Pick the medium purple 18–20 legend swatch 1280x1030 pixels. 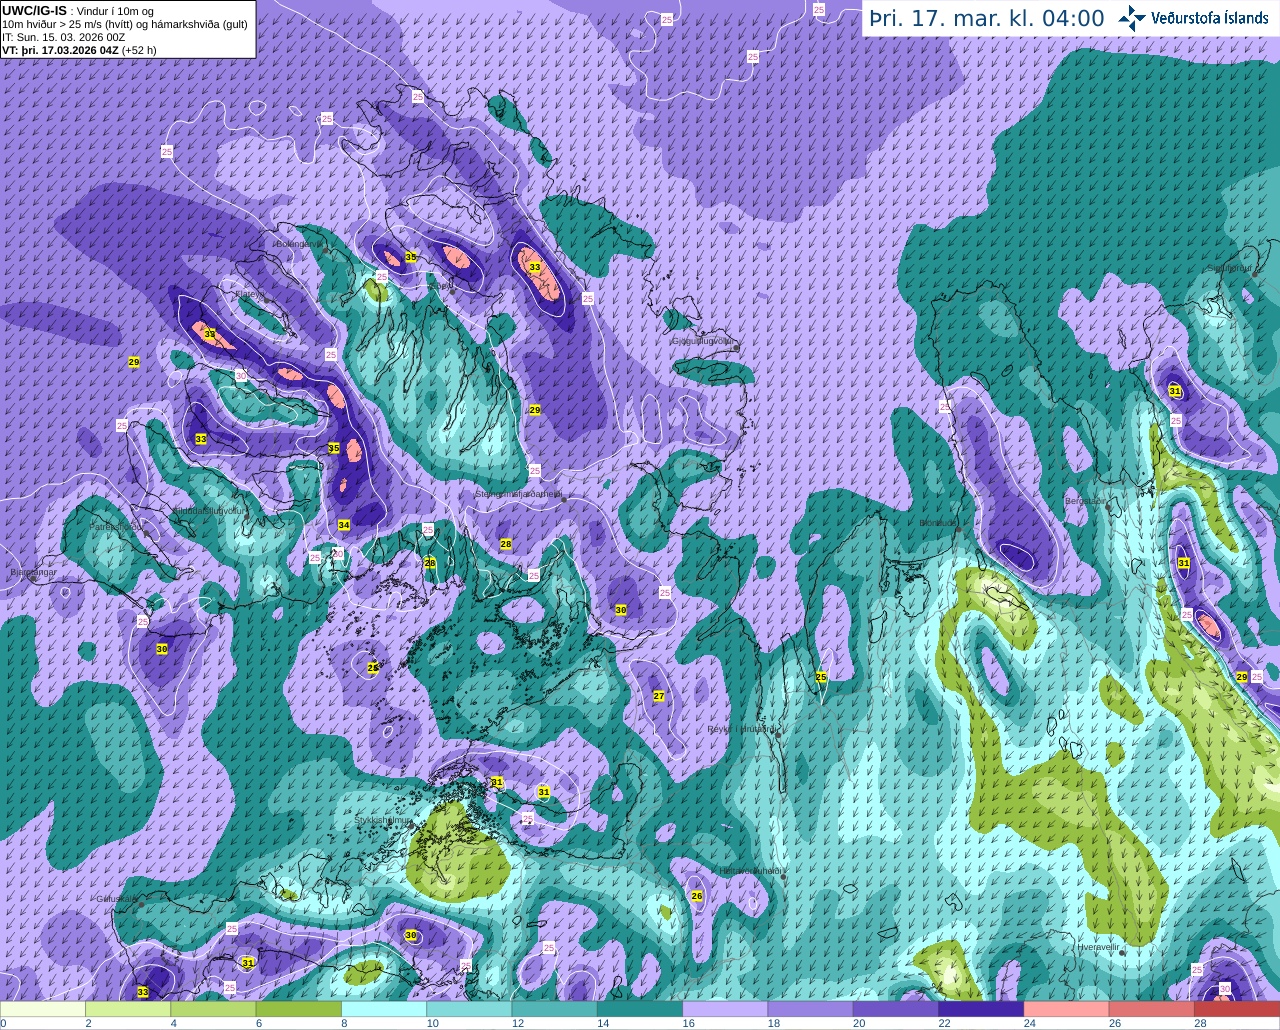(x=811, y=1009)
